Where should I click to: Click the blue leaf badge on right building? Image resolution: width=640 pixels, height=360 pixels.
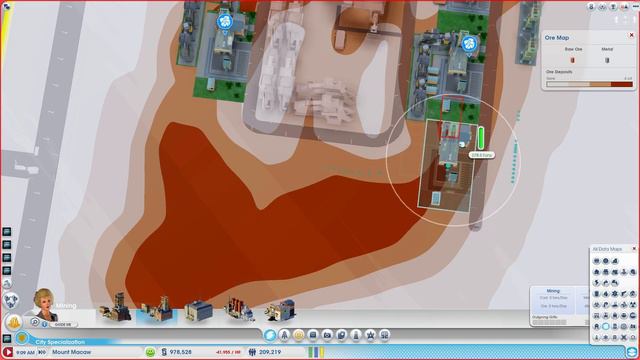point(469,44)
